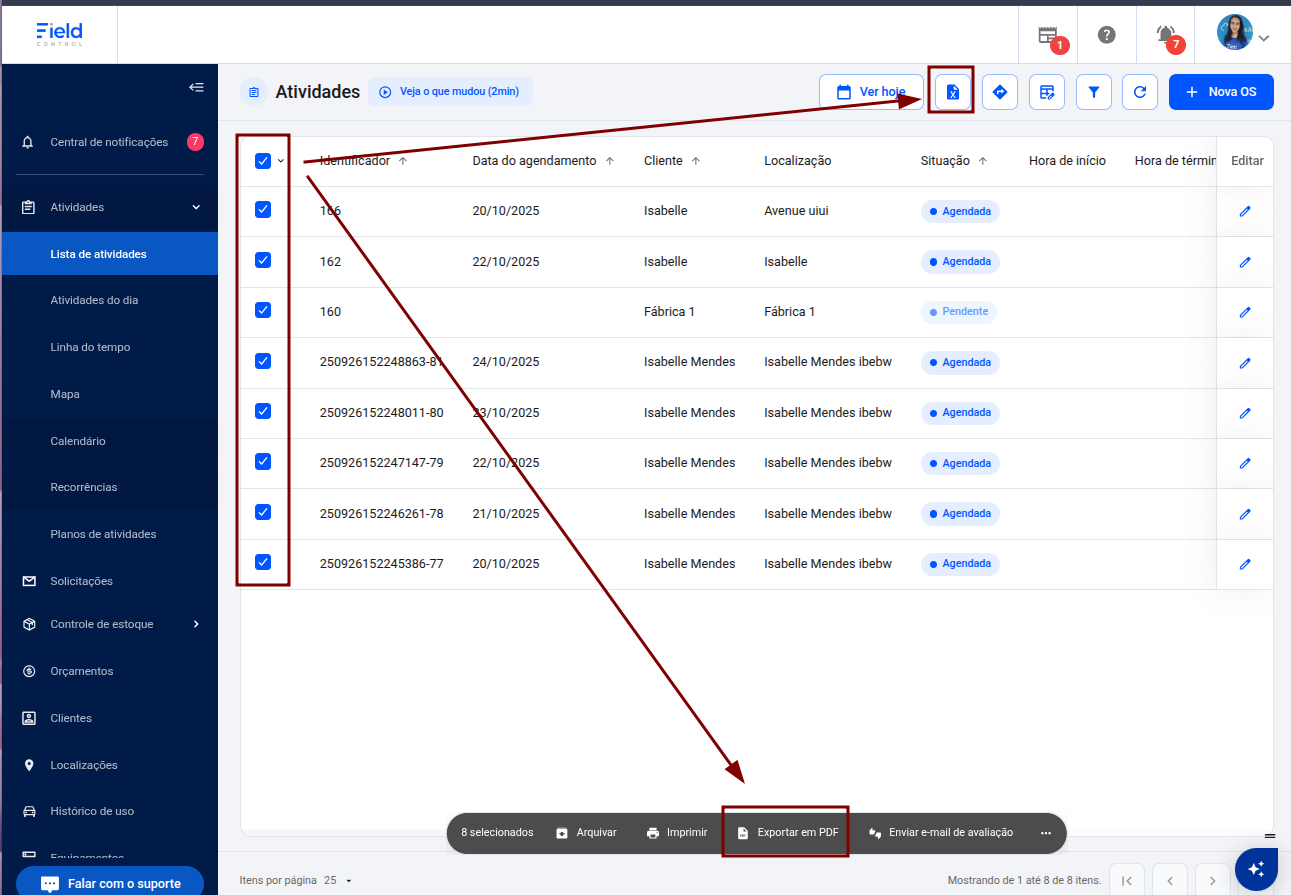The image size is (1291, 895).
Task: Click the Ver hoje button
Action: [x=871, y=92]
